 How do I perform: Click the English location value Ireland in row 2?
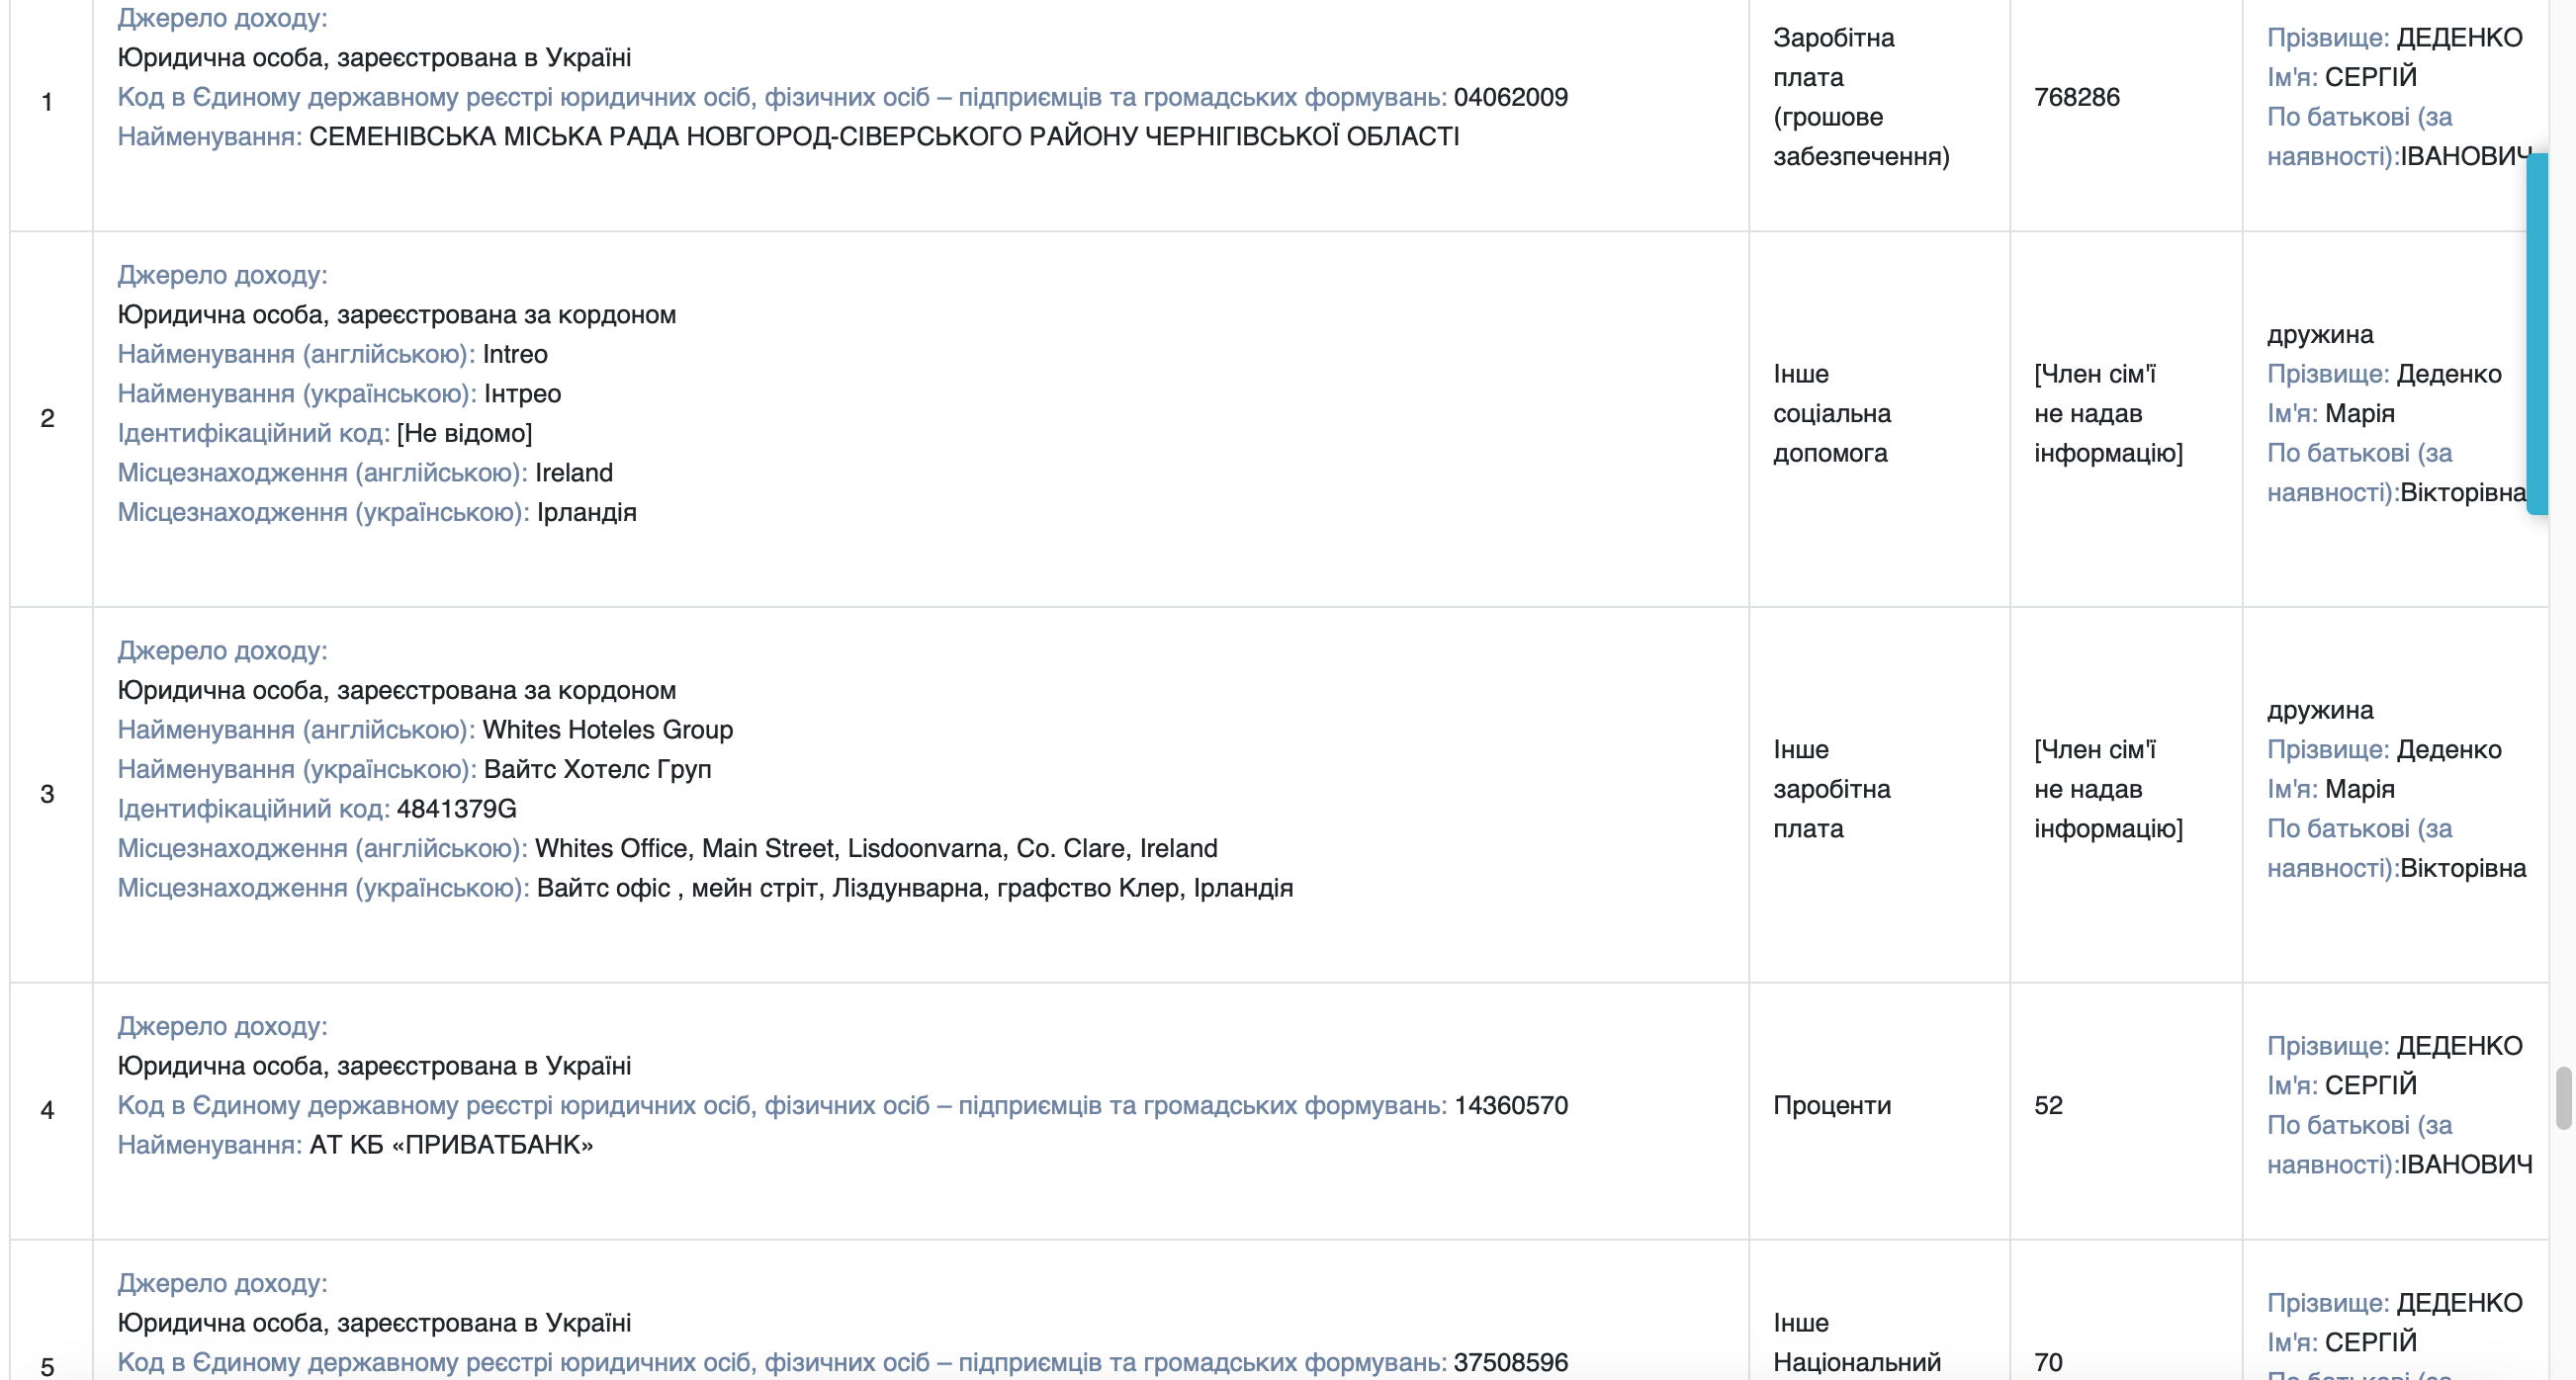574,473
